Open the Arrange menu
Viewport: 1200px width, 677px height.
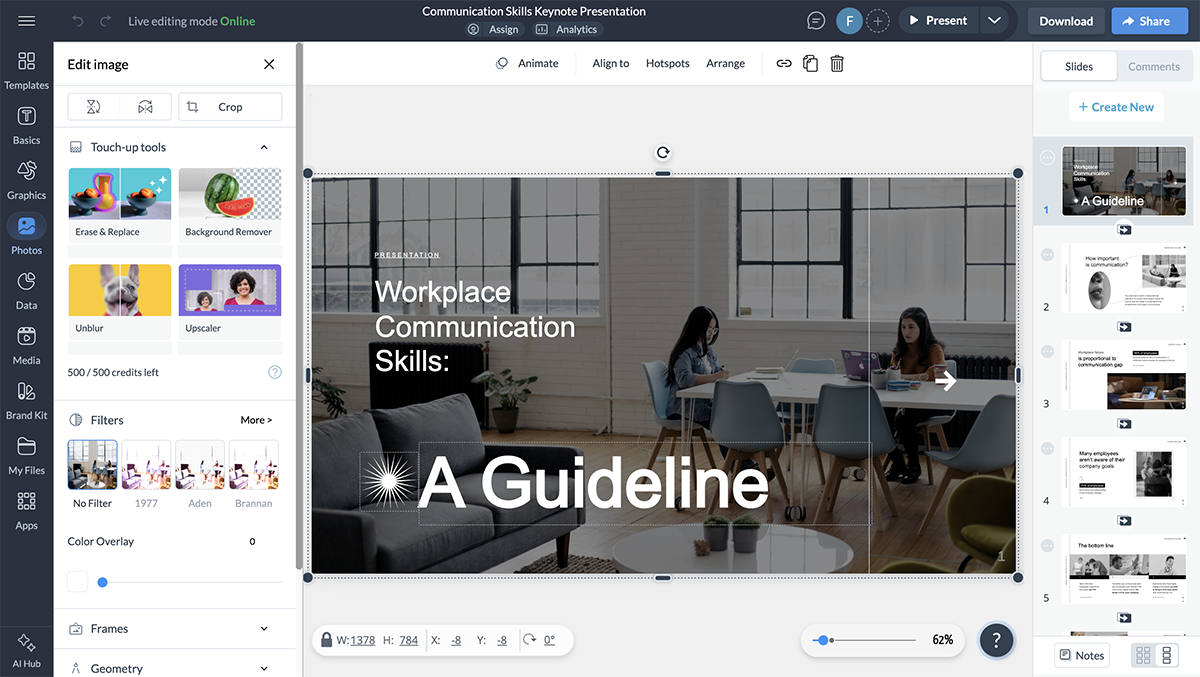pos(725,63)
